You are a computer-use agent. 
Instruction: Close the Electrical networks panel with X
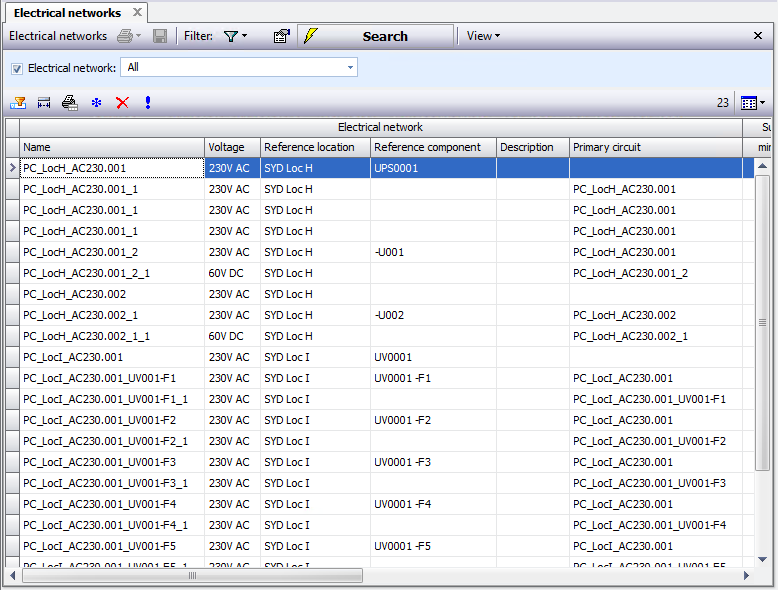[758, 36]
